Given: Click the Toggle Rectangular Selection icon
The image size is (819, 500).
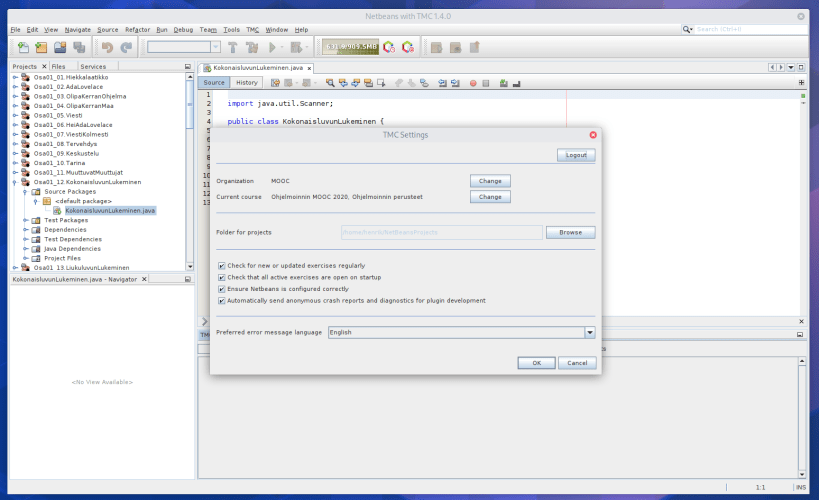Looking at the screenshot, I should click(381, 83).
